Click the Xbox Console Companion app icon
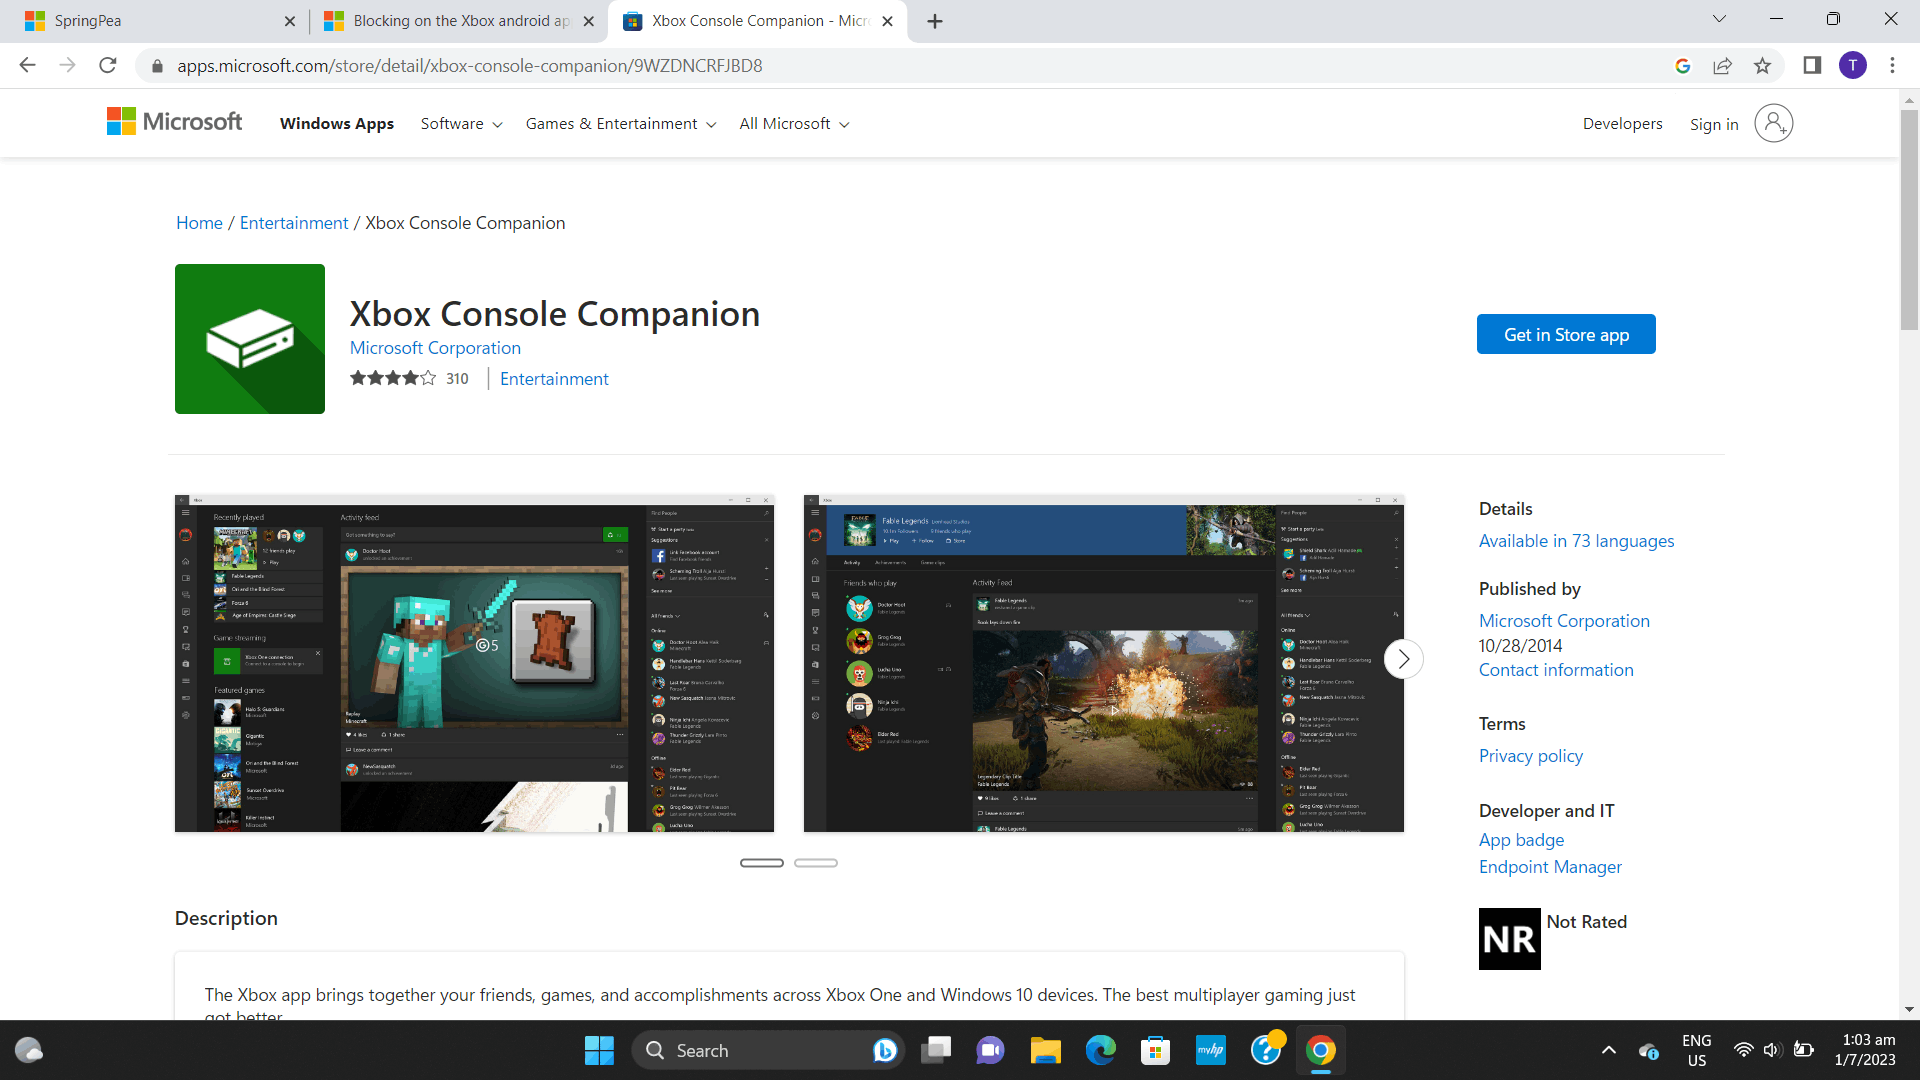 coord(250,339)
